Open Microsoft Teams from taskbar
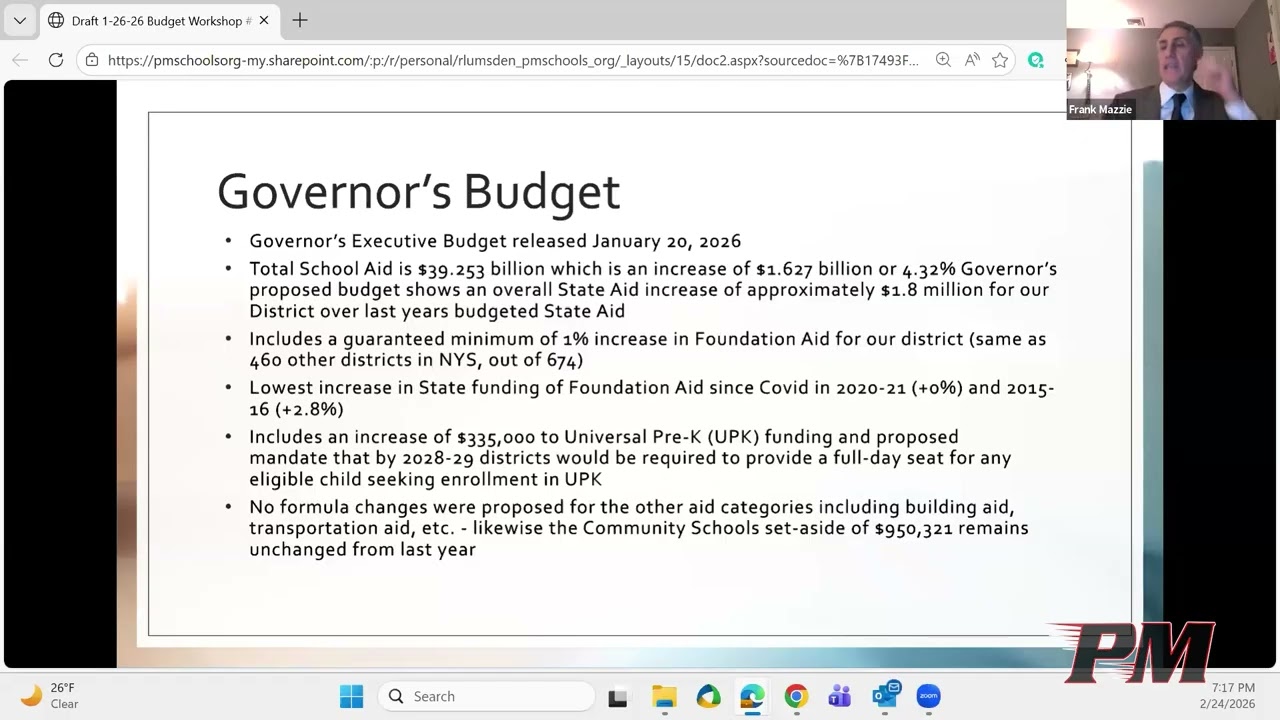 (x=840, y=697)
